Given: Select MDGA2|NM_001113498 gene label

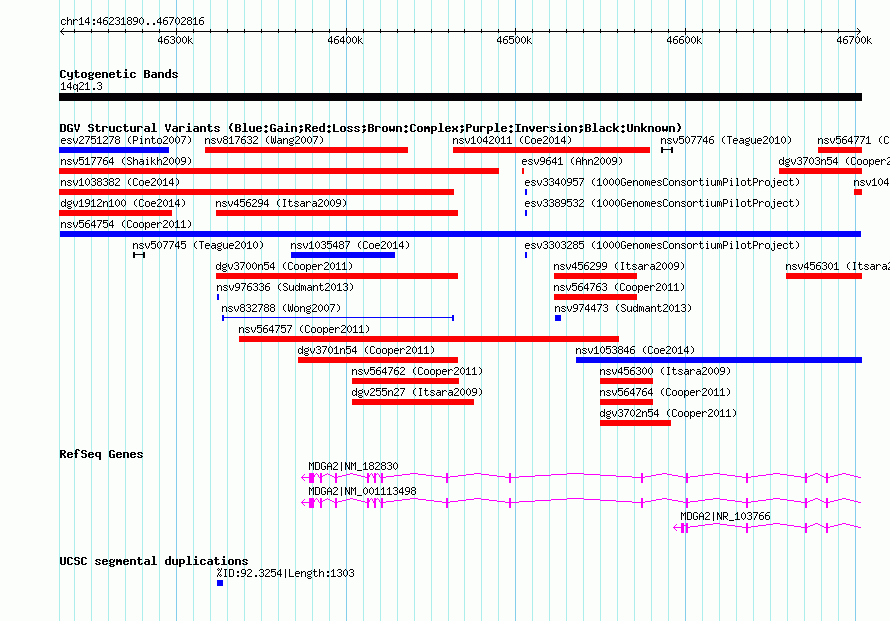Looking at the screenshot, I should 362,491.
